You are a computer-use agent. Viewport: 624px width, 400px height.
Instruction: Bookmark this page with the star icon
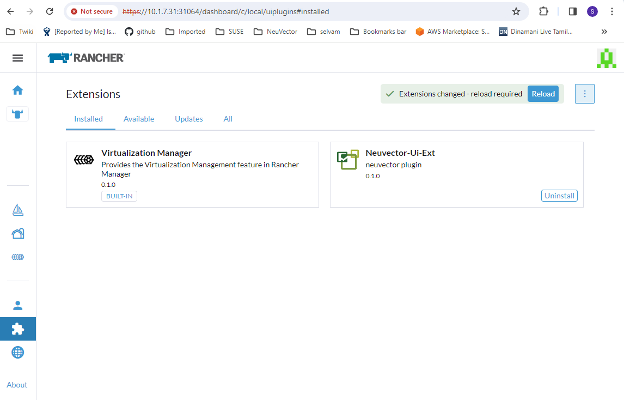click(x=516, y=11)
